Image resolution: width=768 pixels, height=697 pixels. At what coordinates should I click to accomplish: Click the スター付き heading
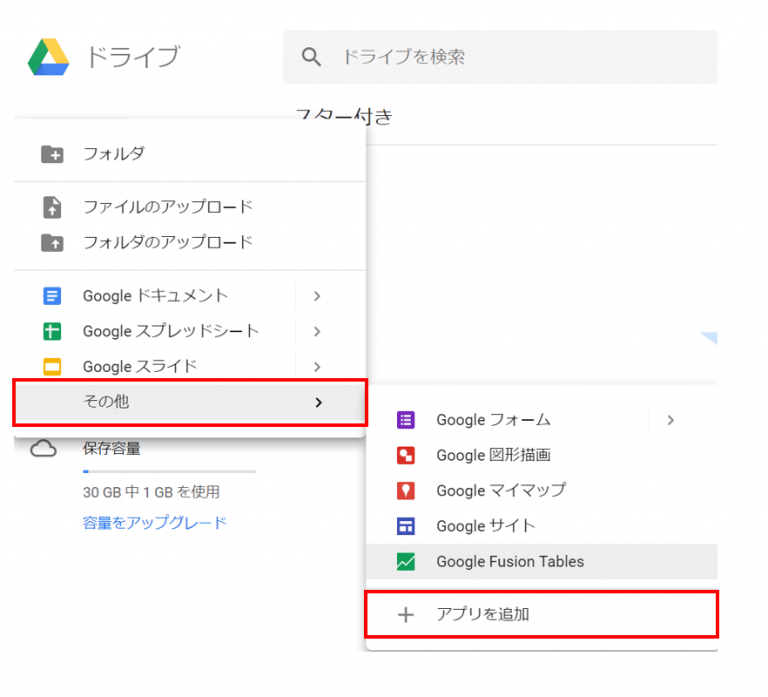point(344,117)
